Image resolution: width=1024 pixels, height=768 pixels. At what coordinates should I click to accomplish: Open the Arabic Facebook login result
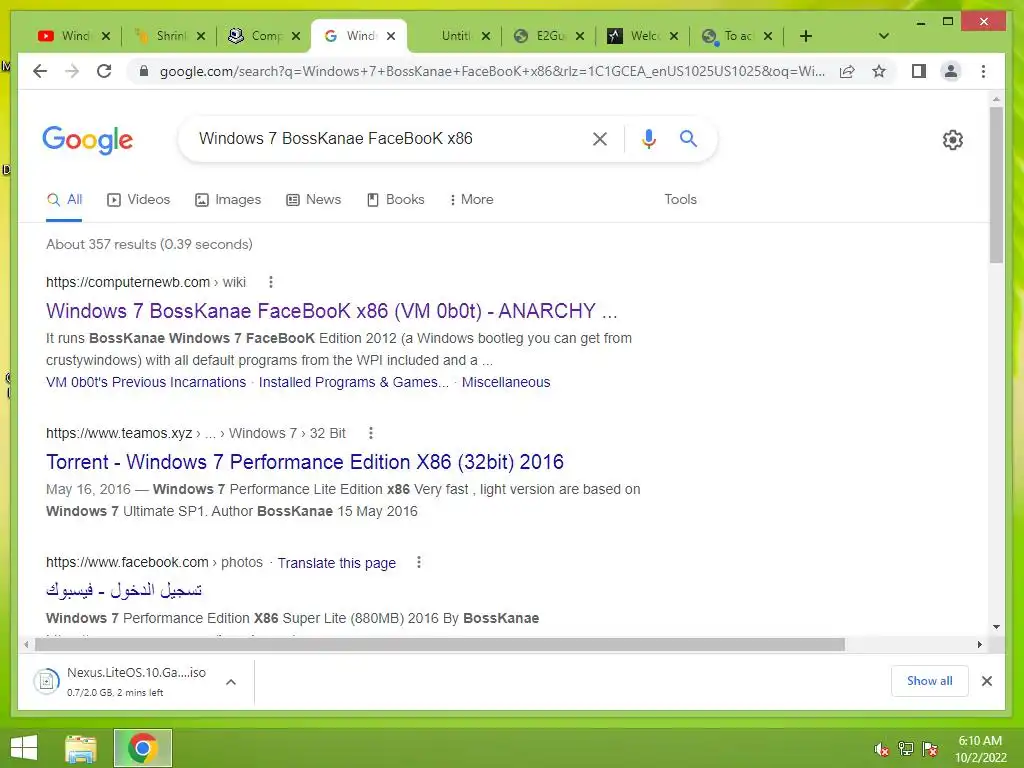(124, 590)
